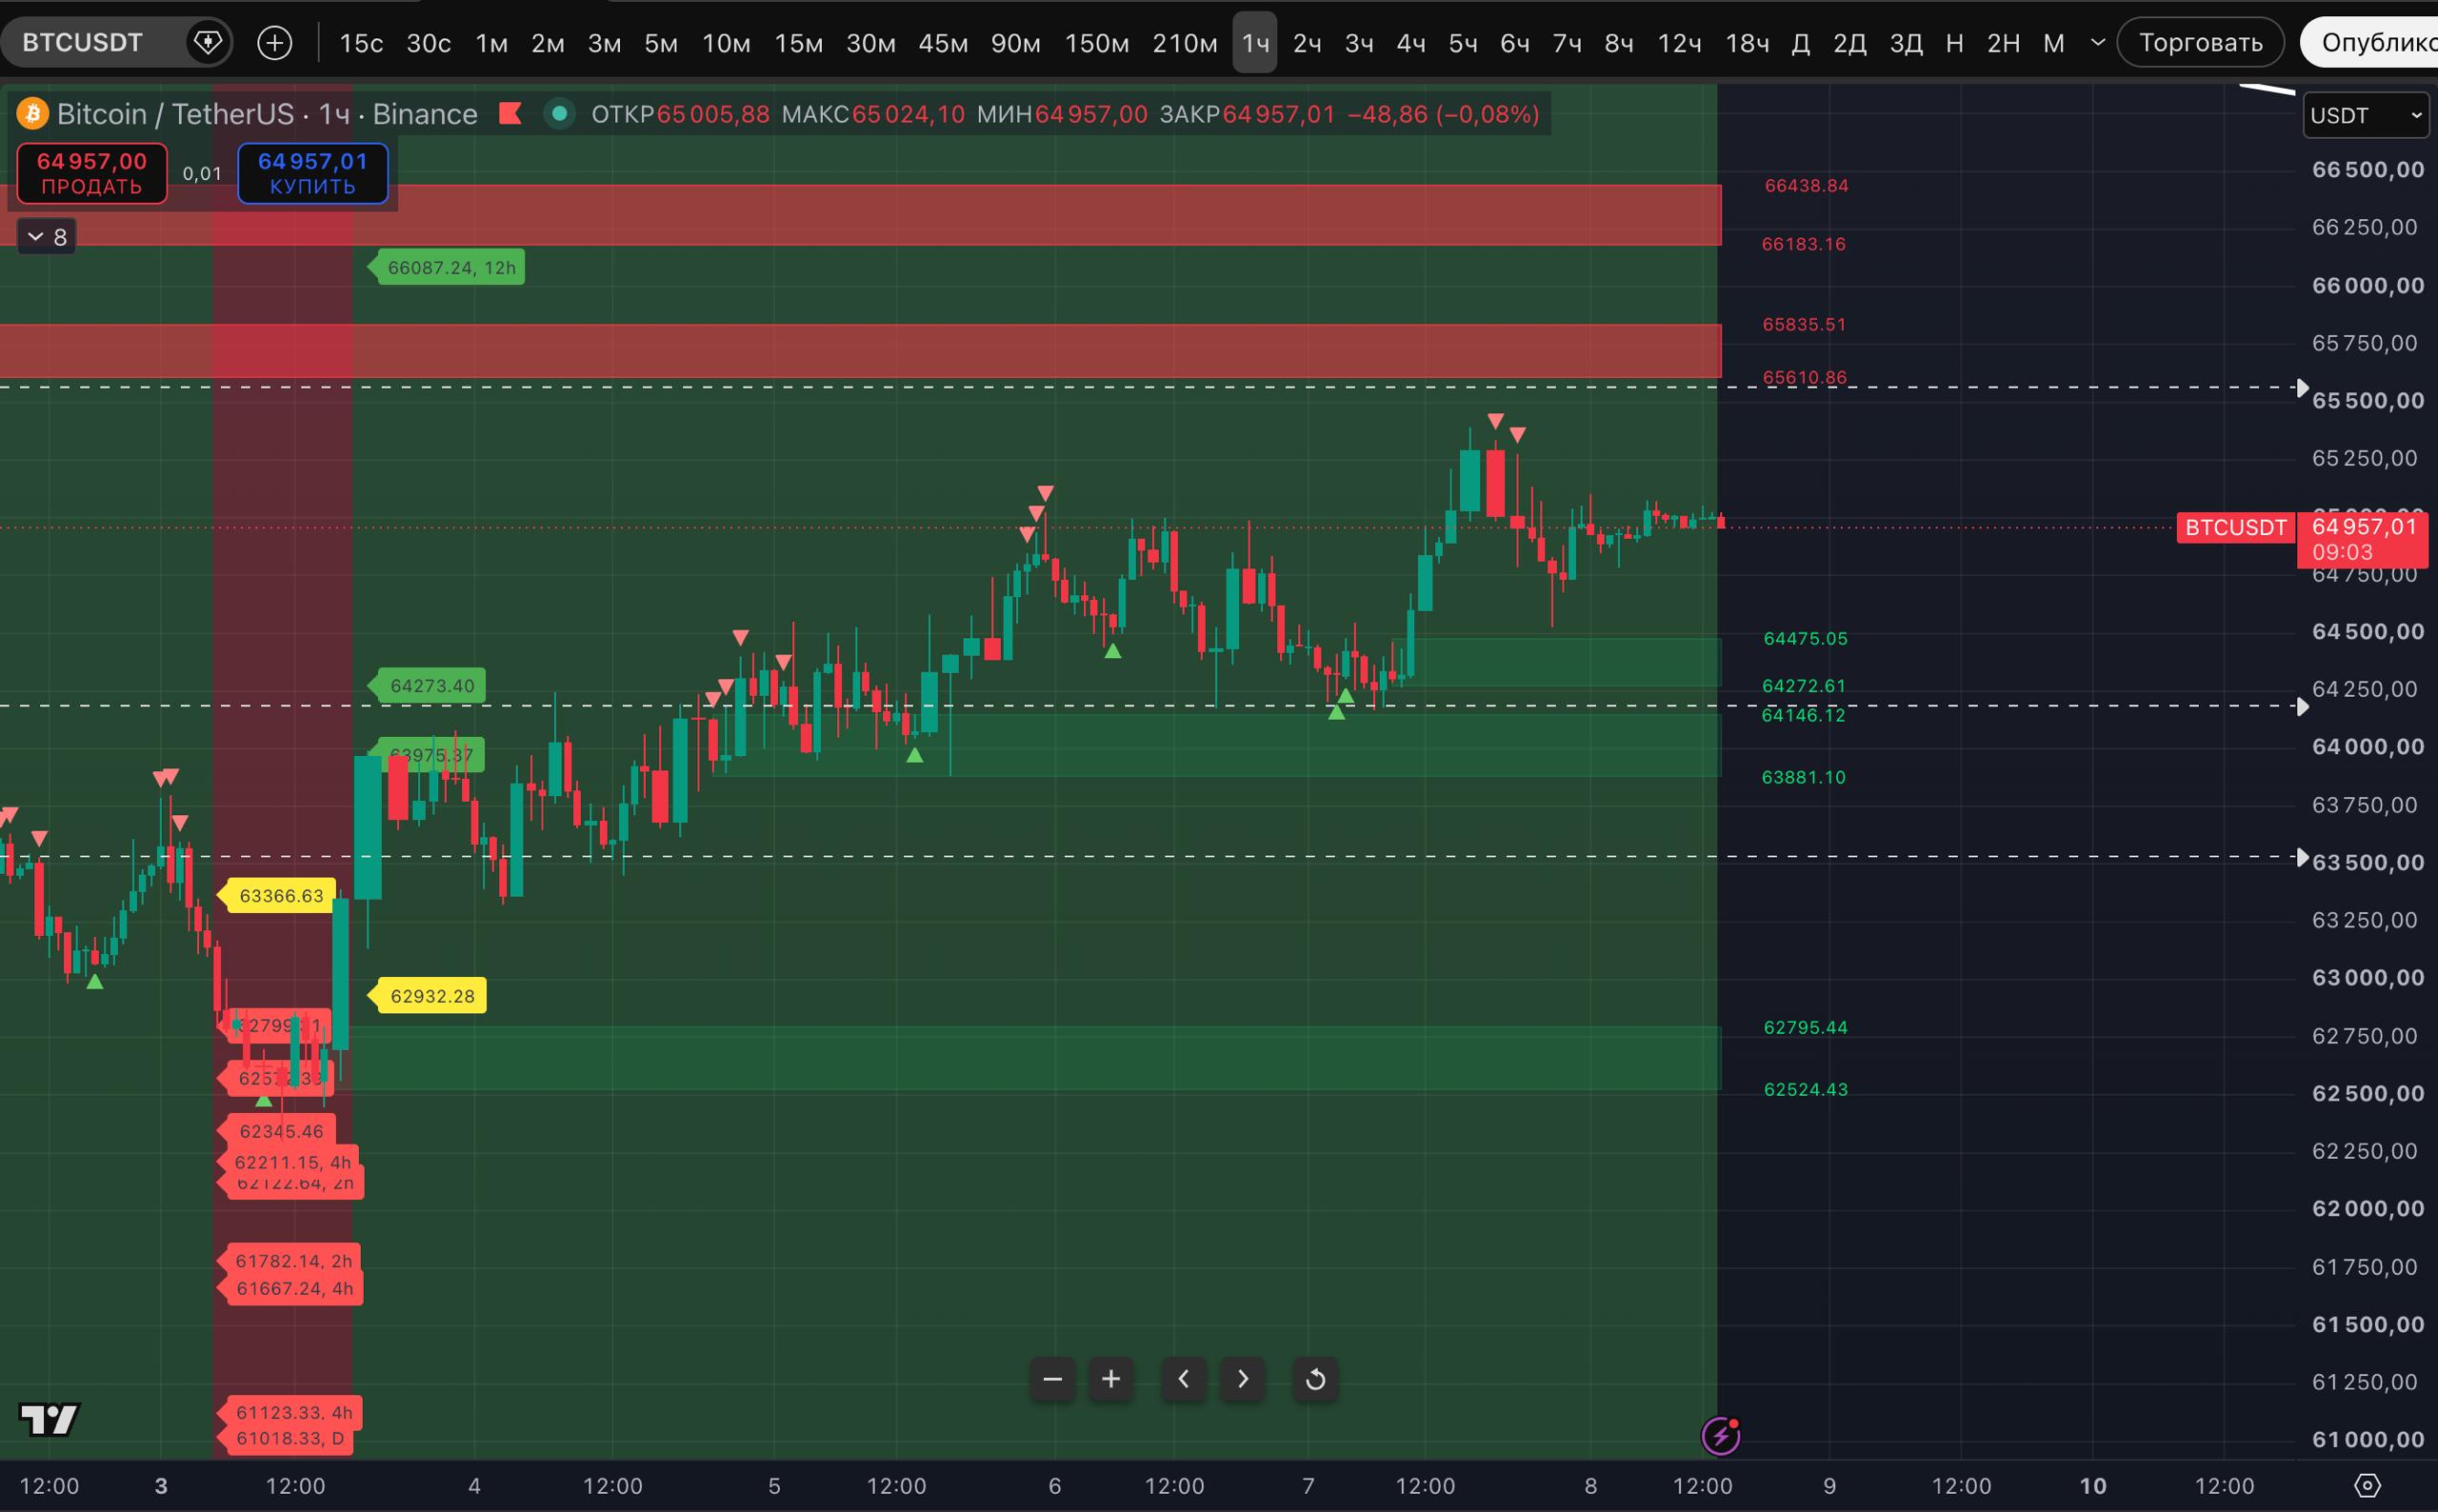2438x1512 pixels.
Task: Select the 15с timeframe
Action: pos(361,43)
